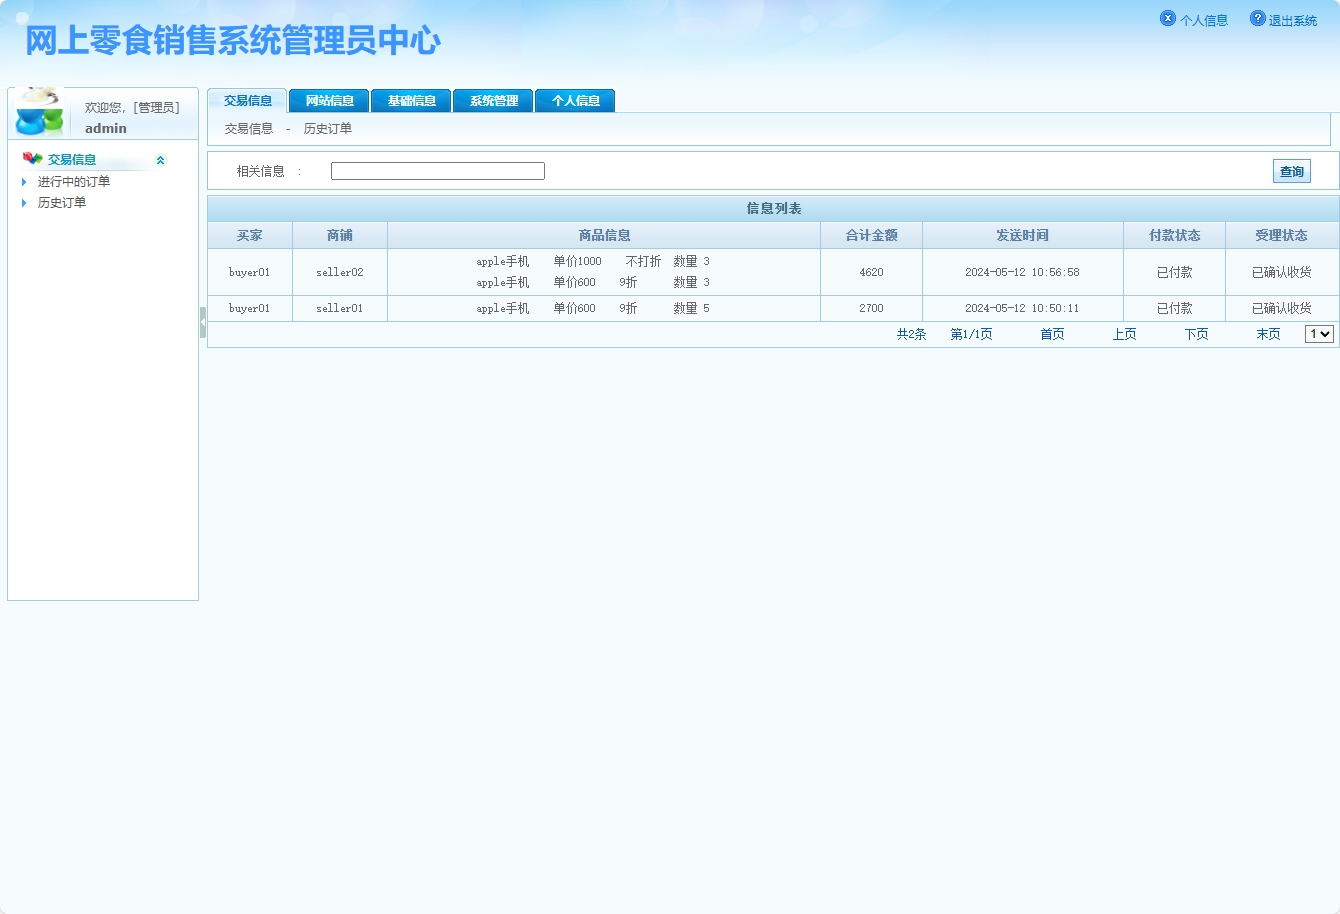The image size is (1340, 914).
Task: Click the arrow icon before 进行中的订单
Action: (23, 181)
